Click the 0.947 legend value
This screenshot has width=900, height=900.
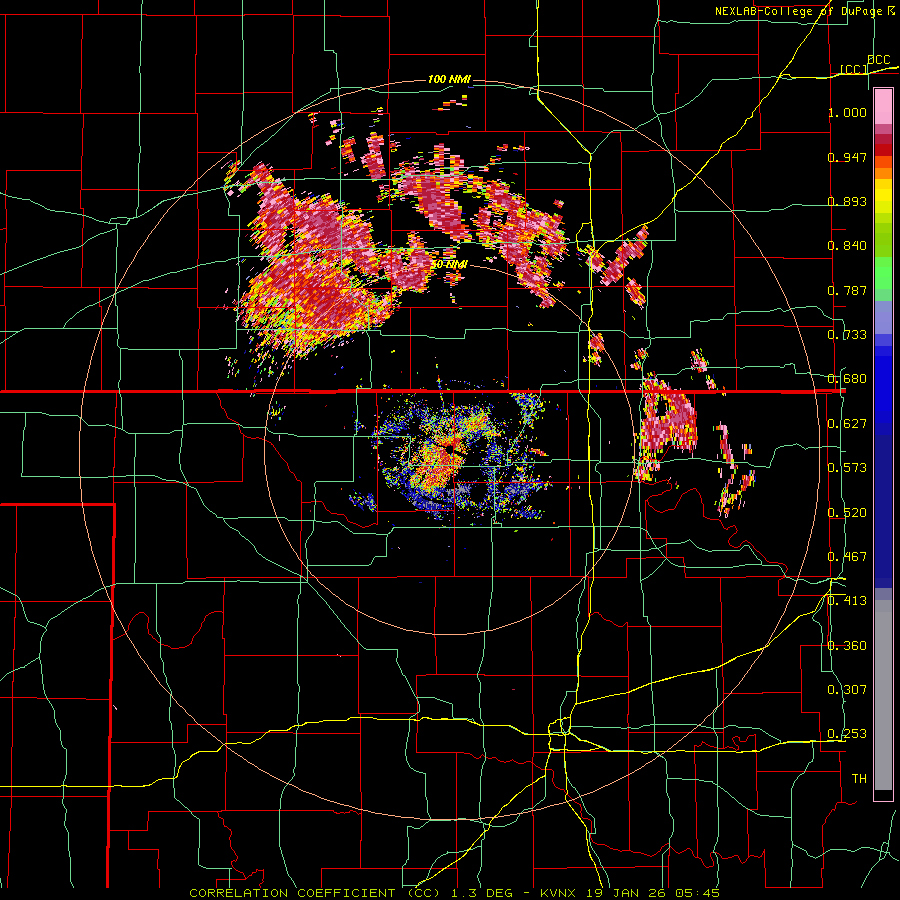[x=847, y=157]
